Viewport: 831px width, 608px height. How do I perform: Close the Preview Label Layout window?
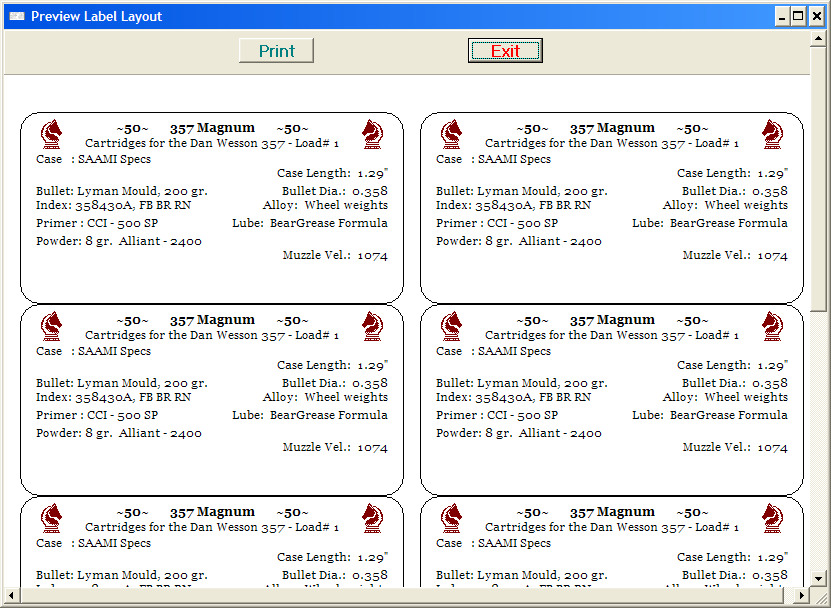pyautogui.click(x=817, y=16)
